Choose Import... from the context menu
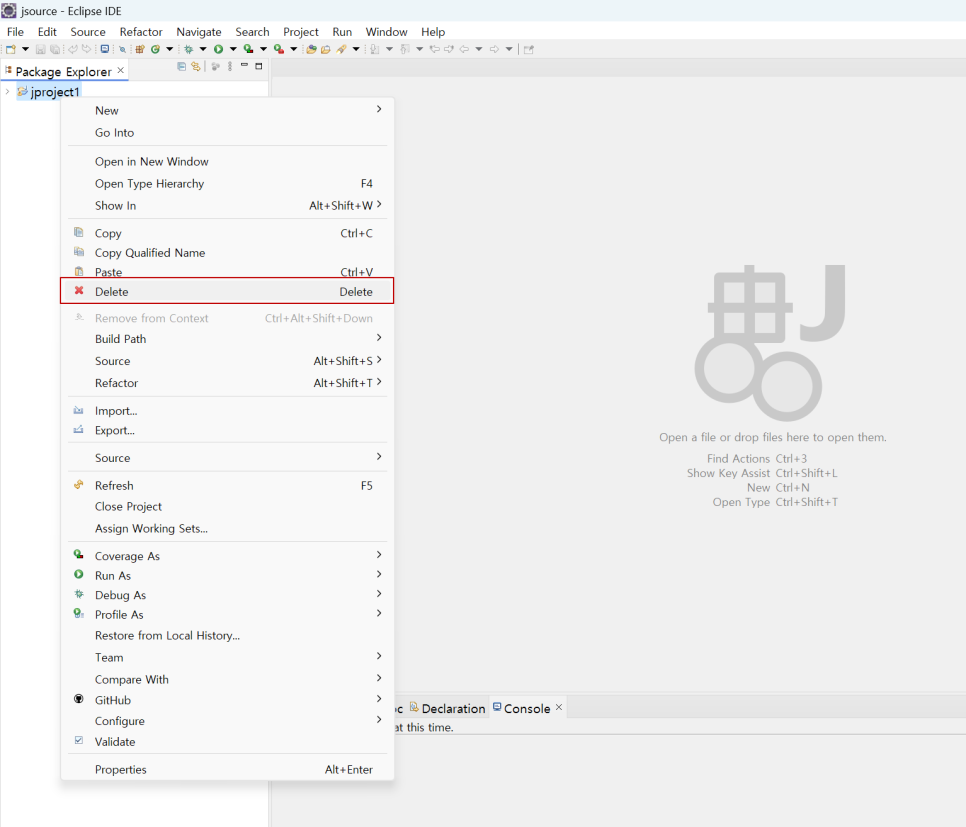This screenshot has height=827, width=966. [228, 410]
